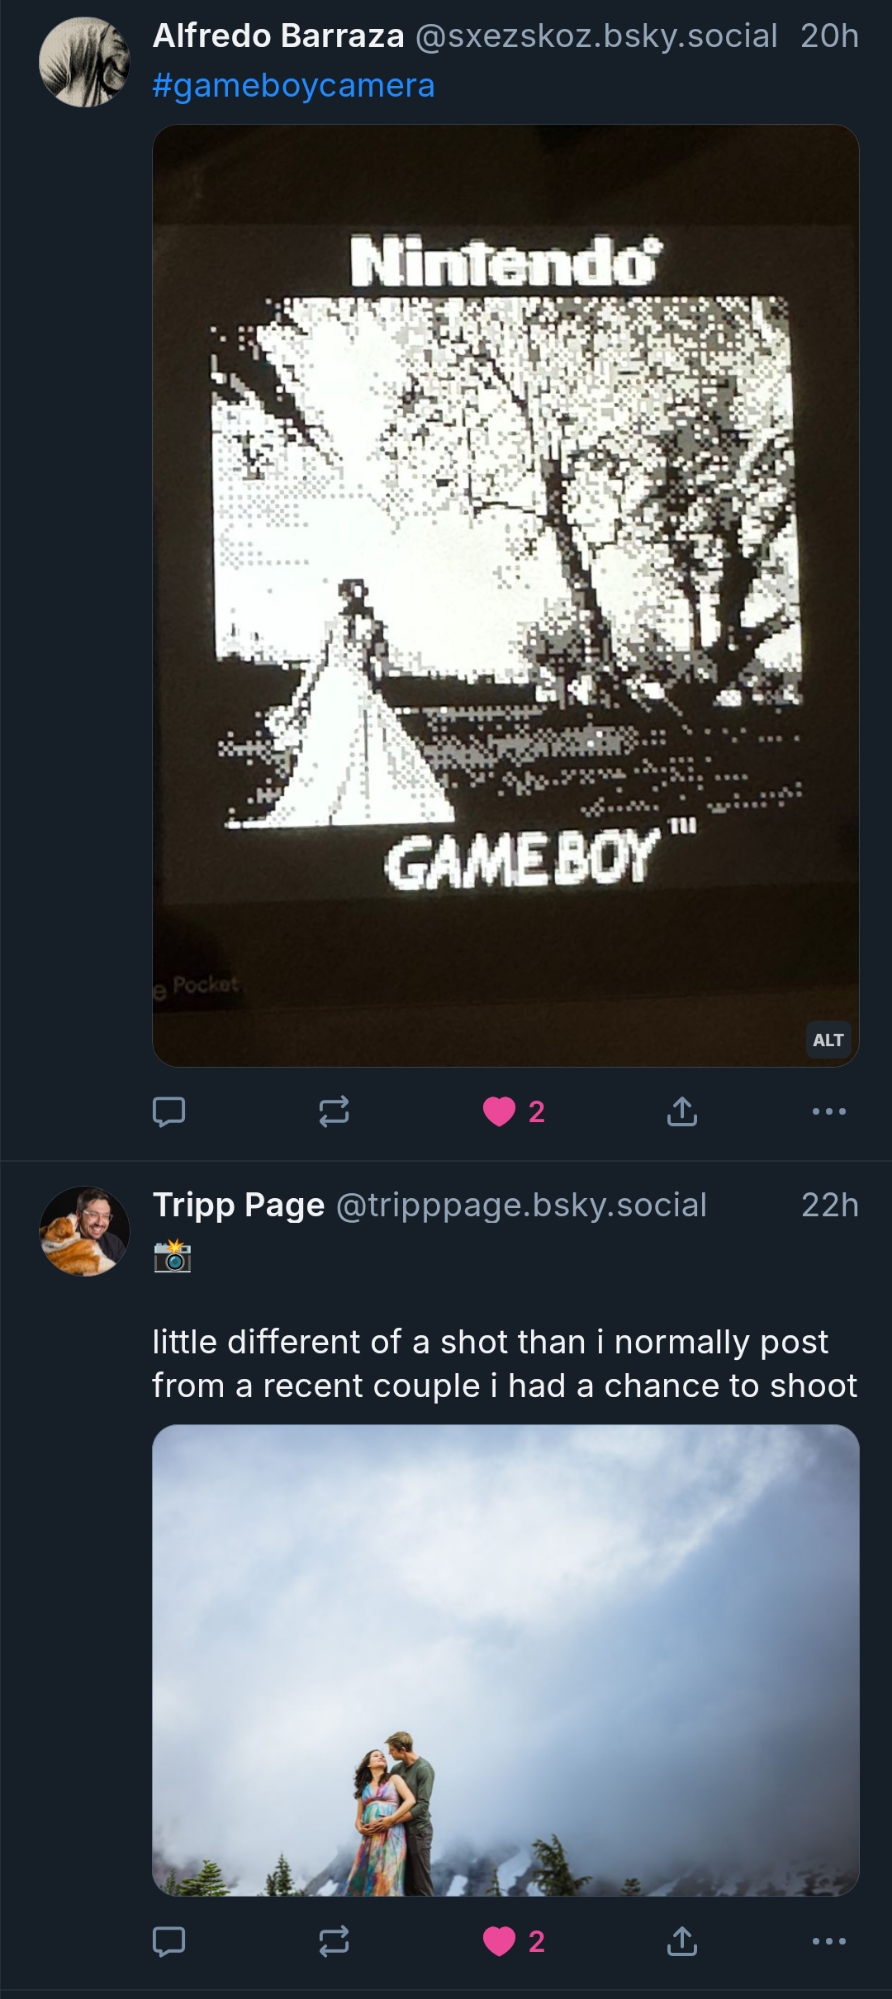Open Alfredo Barraza's profile via display name

(278, 36)
